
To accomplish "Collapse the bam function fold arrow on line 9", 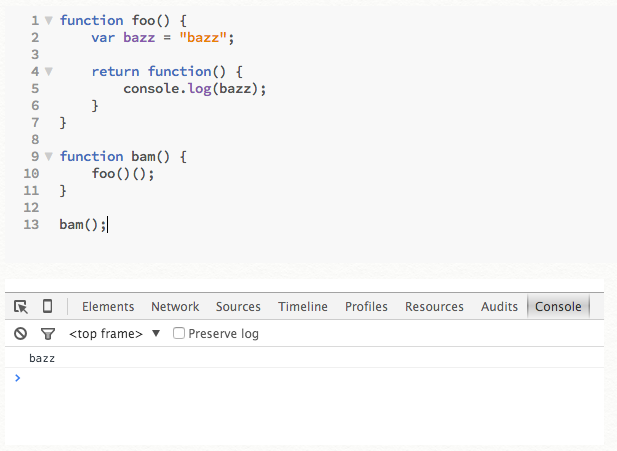I will click(x=48, y=156).
